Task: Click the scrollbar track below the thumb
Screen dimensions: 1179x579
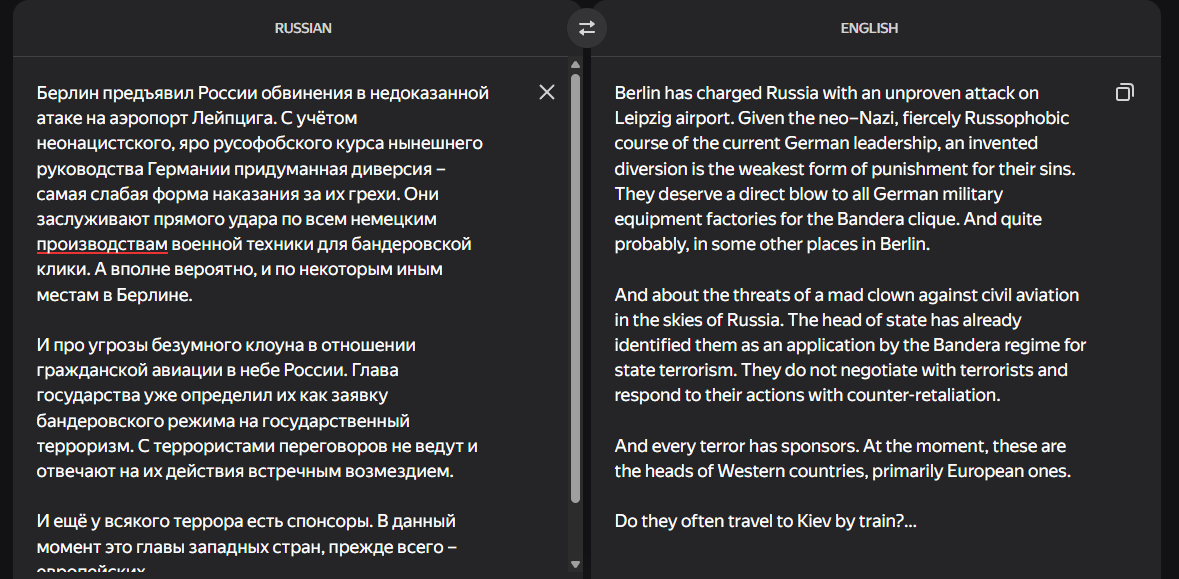Action: 576,531
